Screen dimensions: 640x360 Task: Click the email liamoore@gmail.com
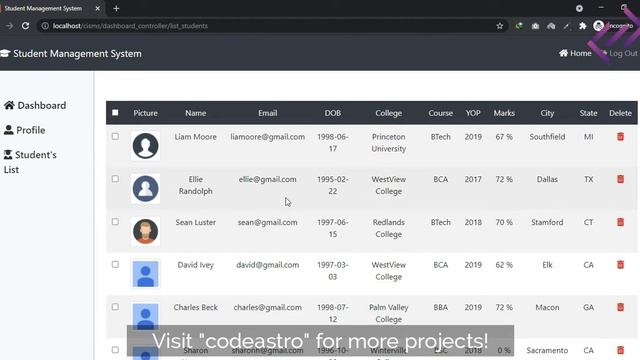(x=267, y=137)
